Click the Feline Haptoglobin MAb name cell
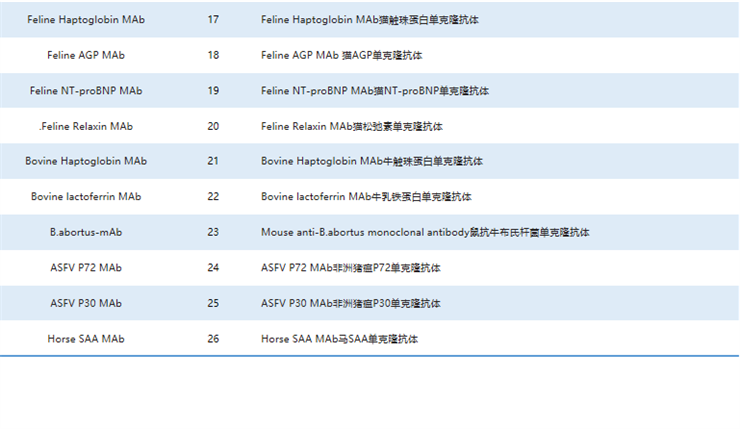 tap(86, 19)
